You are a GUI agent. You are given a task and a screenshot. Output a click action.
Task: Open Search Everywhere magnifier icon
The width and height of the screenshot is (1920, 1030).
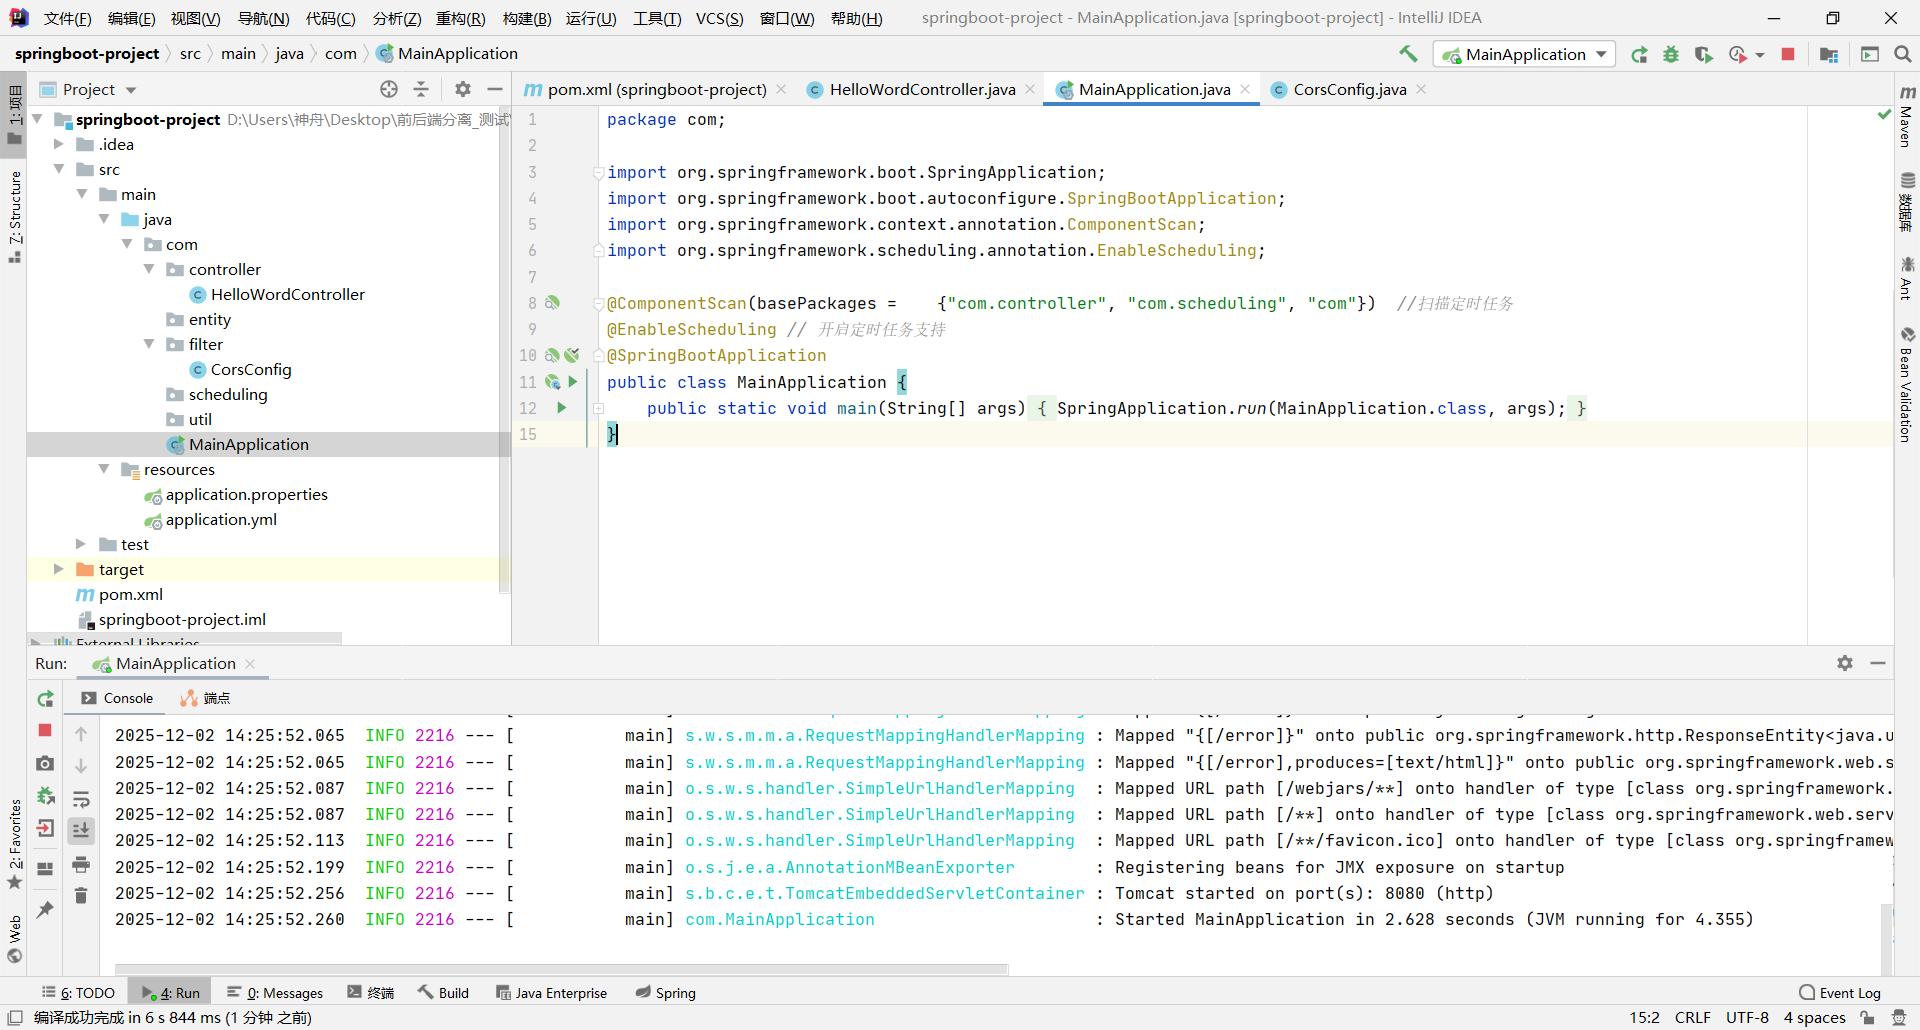[1902, 54]
